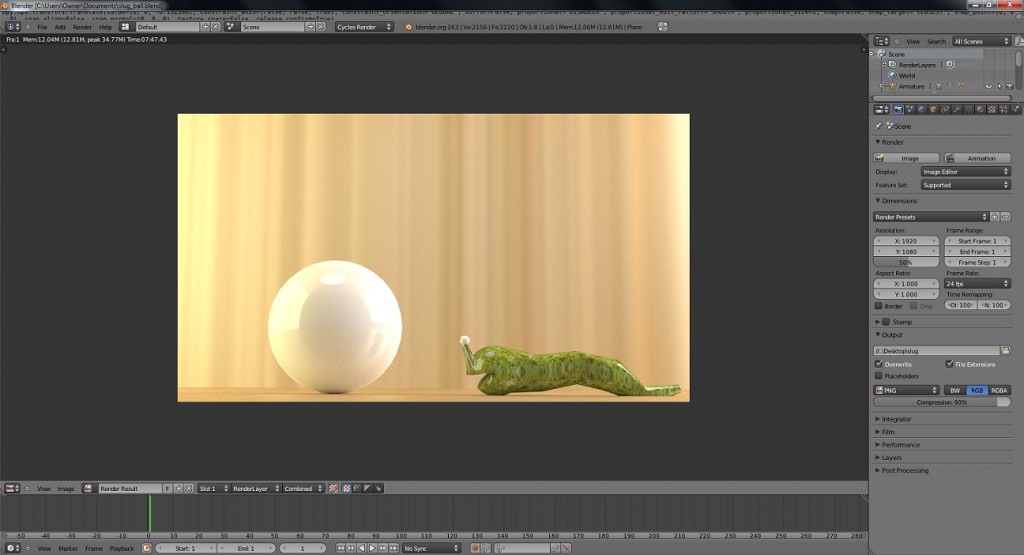Screen dimensions: 1024x555
Task: Open the No Sync dropdown in timeline
Action: pos(431,548)
